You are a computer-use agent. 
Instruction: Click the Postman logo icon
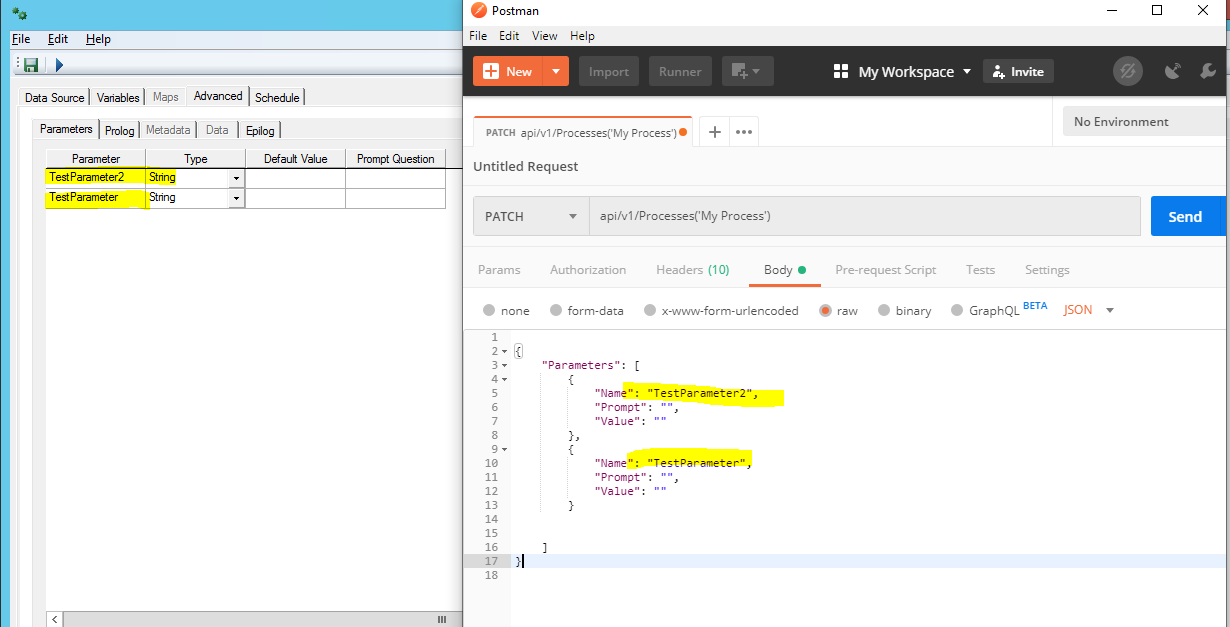[478, 10]
